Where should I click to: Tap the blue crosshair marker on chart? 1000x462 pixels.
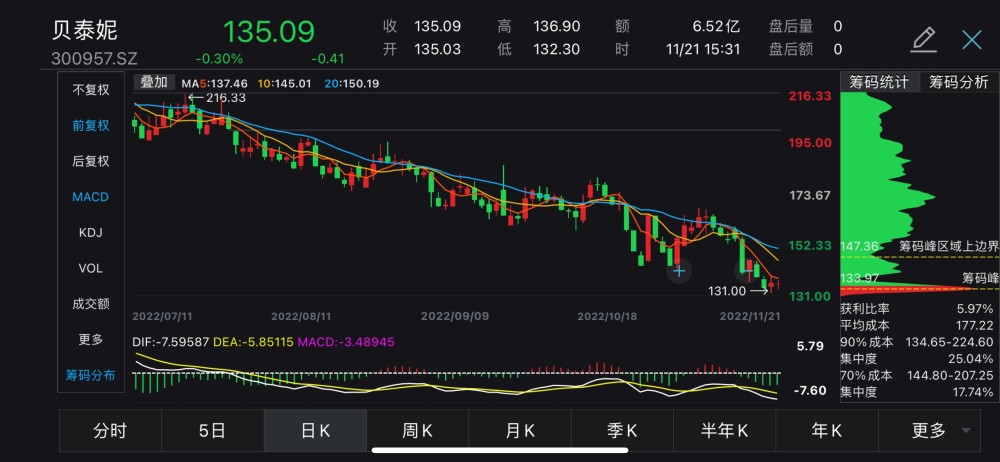pos(679,270)
